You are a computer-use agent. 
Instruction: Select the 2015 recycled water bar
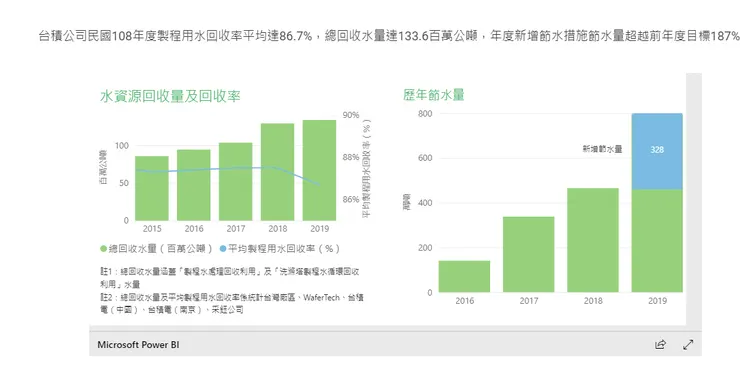(x=152, y=188)
